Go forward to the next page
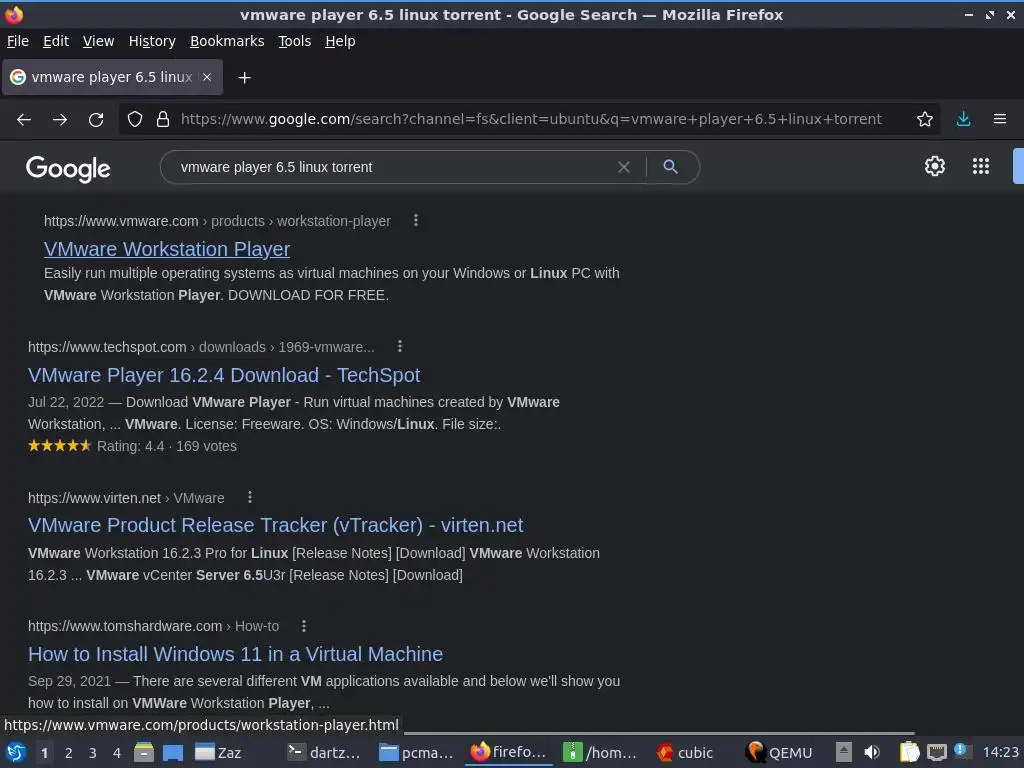 click(x=60, y=120)
